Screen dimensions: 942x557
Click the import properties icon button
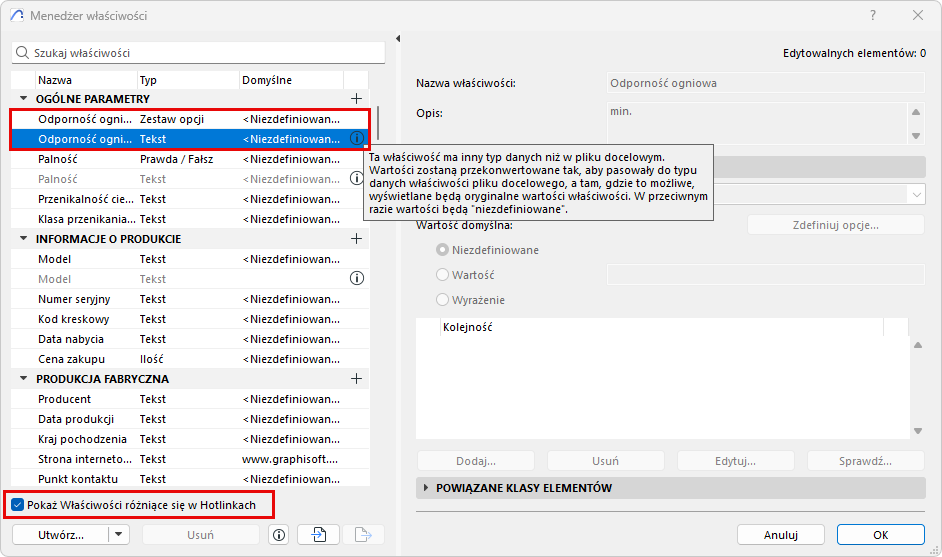pos(318,535)
